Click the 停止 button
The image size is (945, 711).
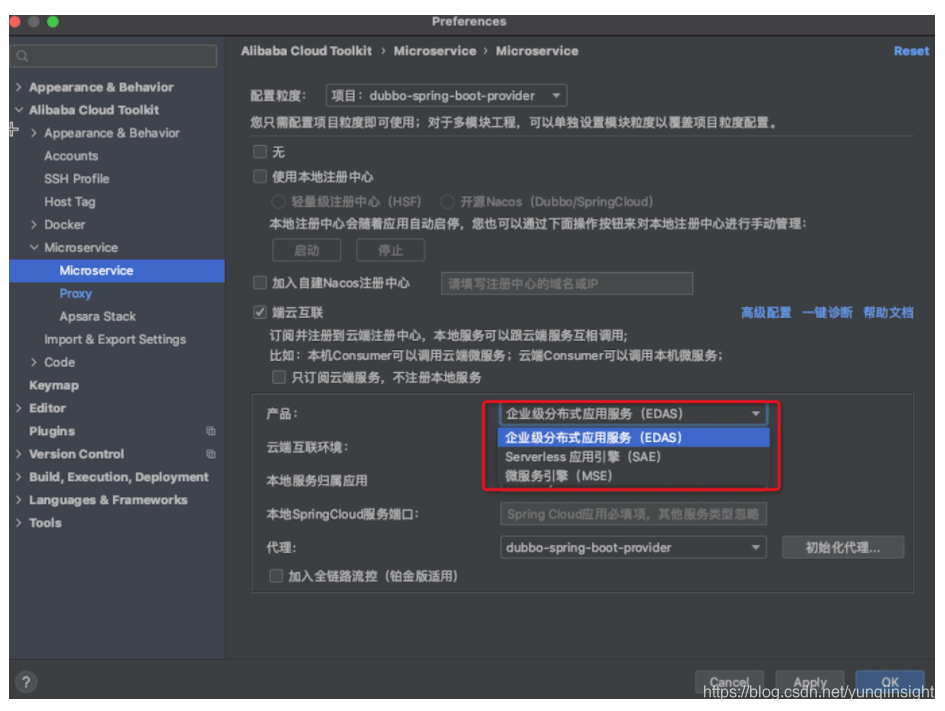pyautogui.click(x=391, y=250)
